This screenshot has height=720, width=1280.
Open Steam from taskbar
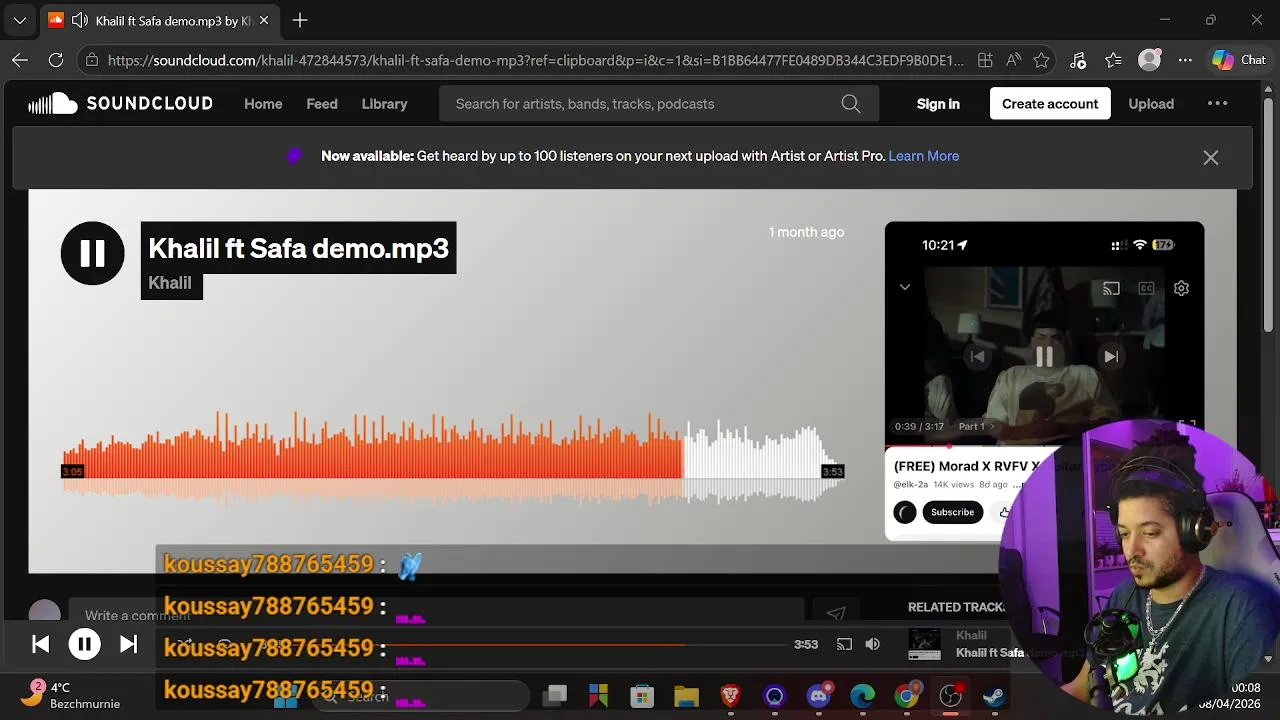[x=994, y=696]
